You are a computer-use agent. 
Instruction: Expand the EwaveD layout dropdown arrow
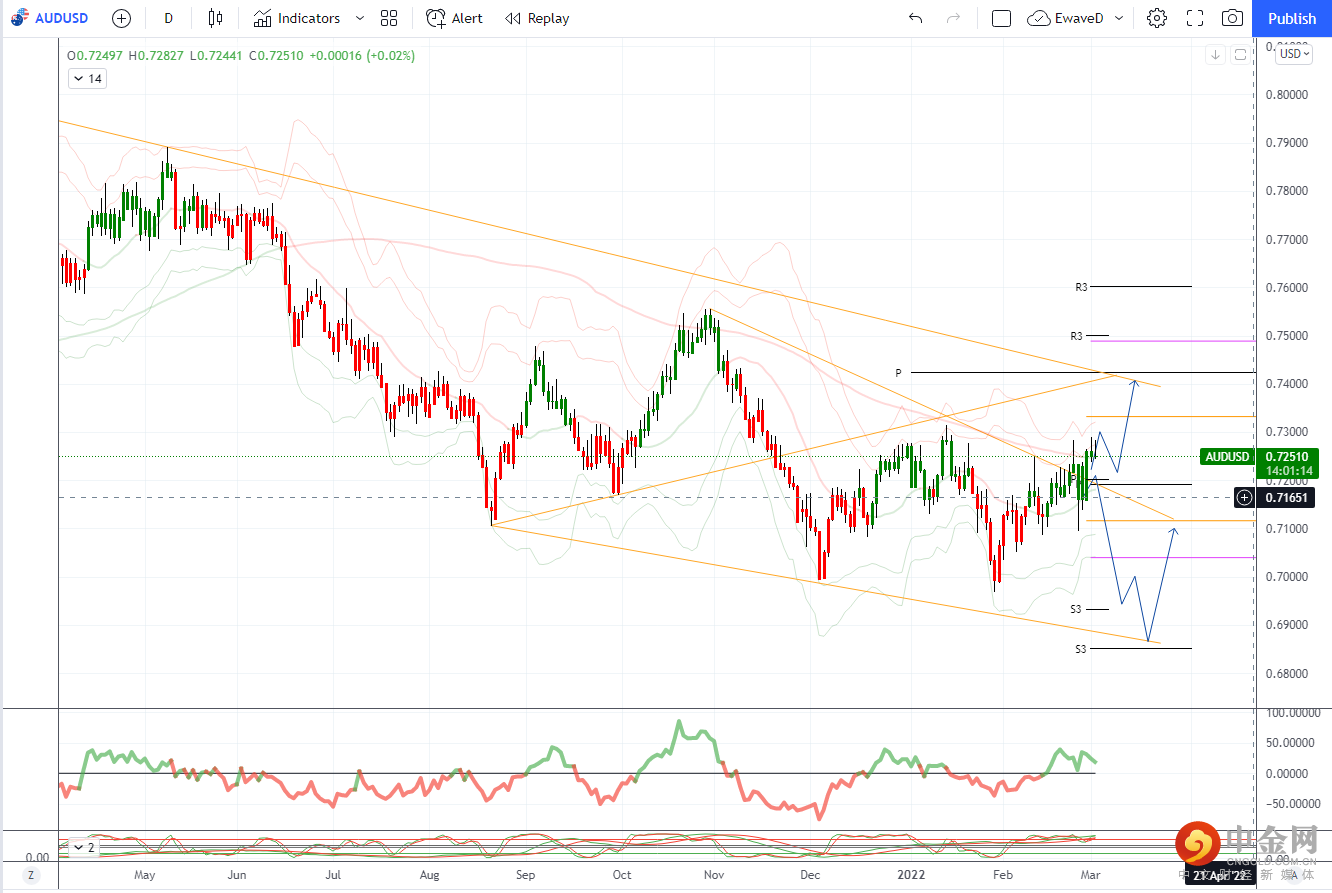(x=1119, y=18)
